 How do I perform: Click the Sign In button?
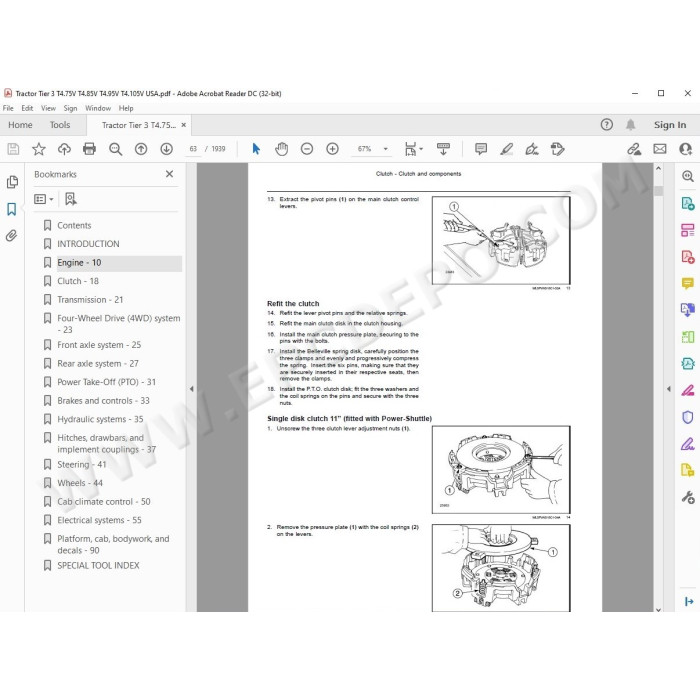pyautogui.click(x=670, y=125)
